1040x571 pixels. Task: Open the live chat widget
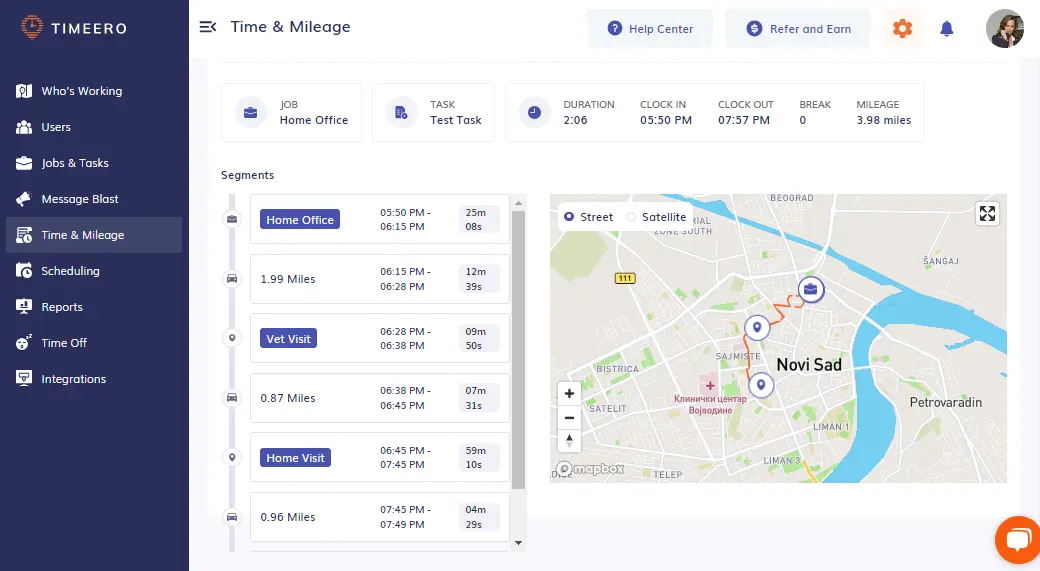point(1017,541)
